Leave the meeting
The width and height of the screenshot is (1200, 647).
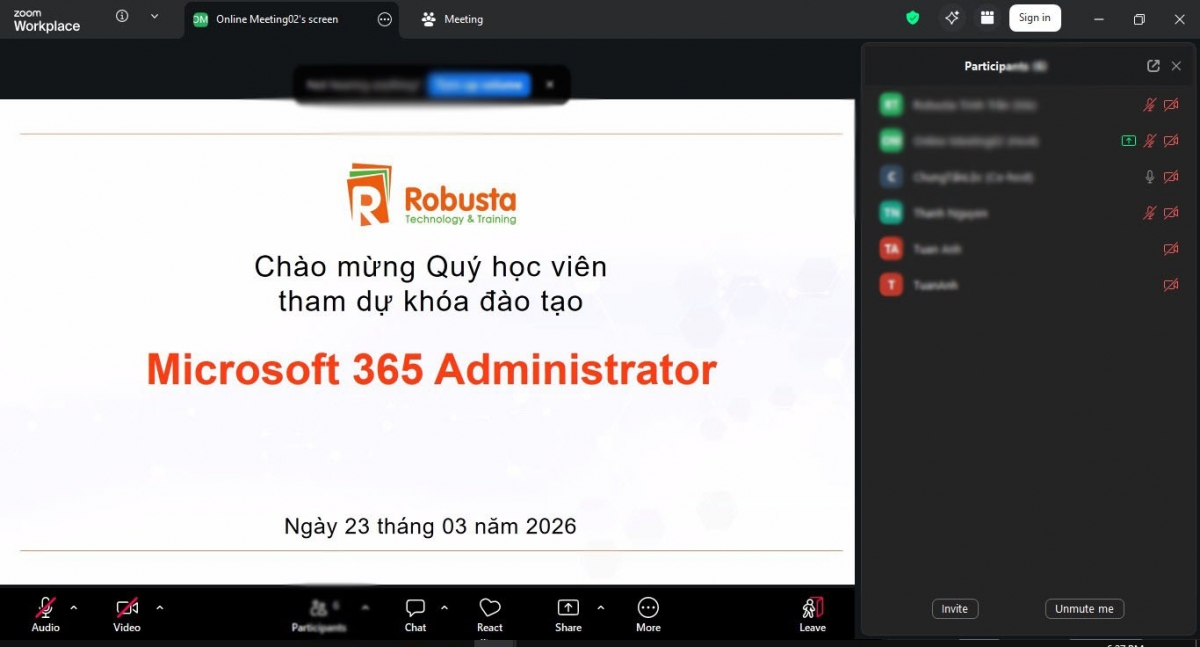point(812,614)
